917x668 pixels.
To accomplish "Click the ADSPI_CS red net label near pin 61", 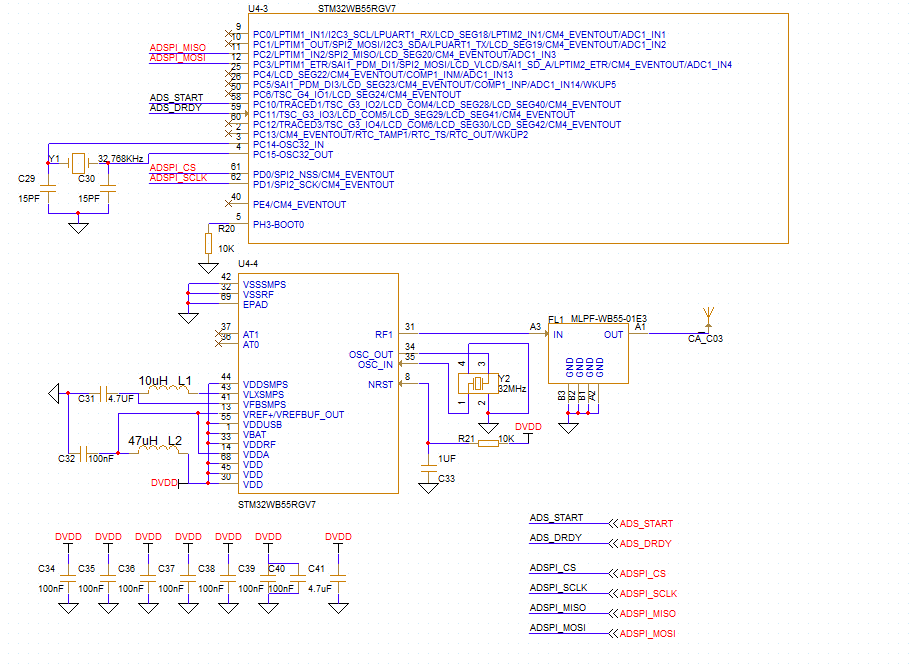I will [x=173, y=167].
